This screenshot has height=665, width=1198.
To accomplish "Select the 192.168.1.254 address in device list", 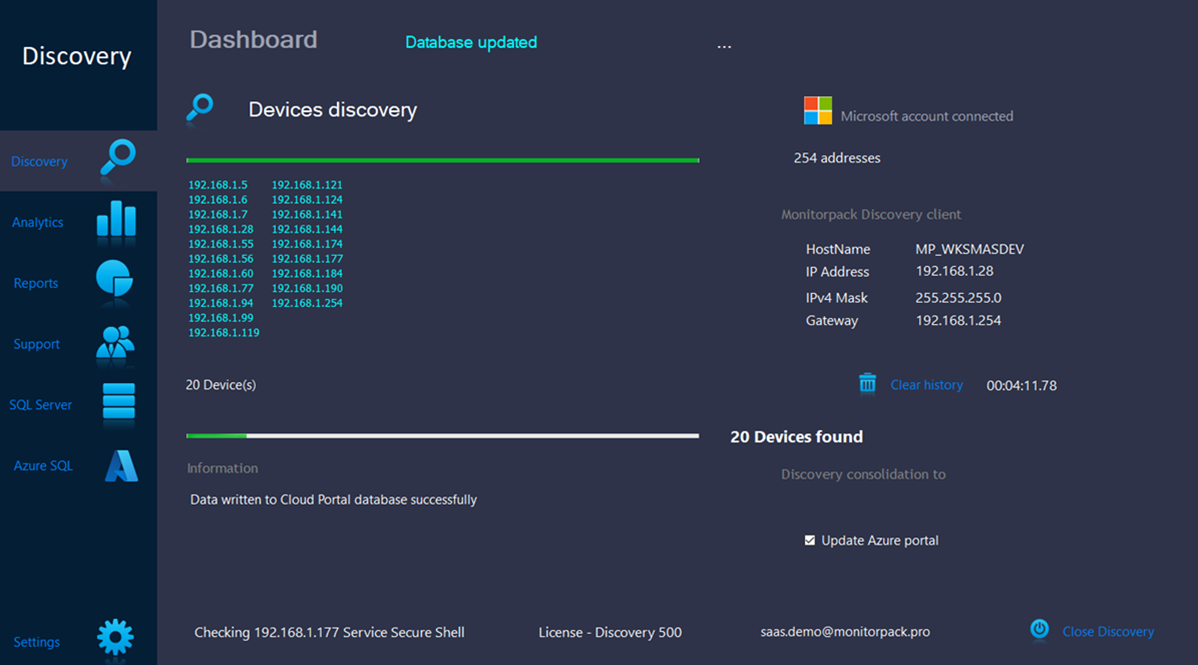I will (x=307, y=303).
